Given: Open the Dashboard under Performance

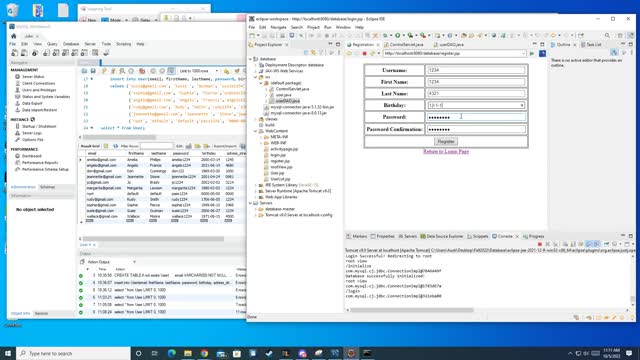Looking at the screenshot, I should [31, 156].
